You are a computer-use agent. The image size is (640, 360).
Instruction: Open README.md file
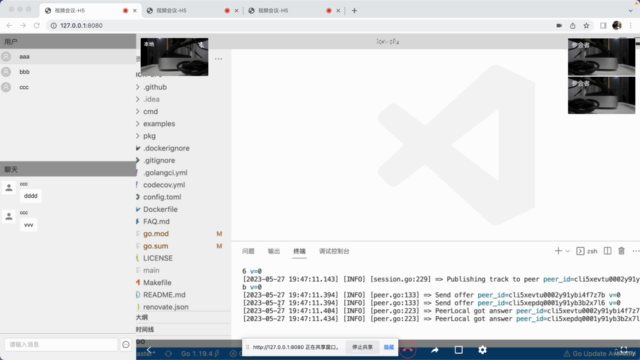(x=164, y=295)
